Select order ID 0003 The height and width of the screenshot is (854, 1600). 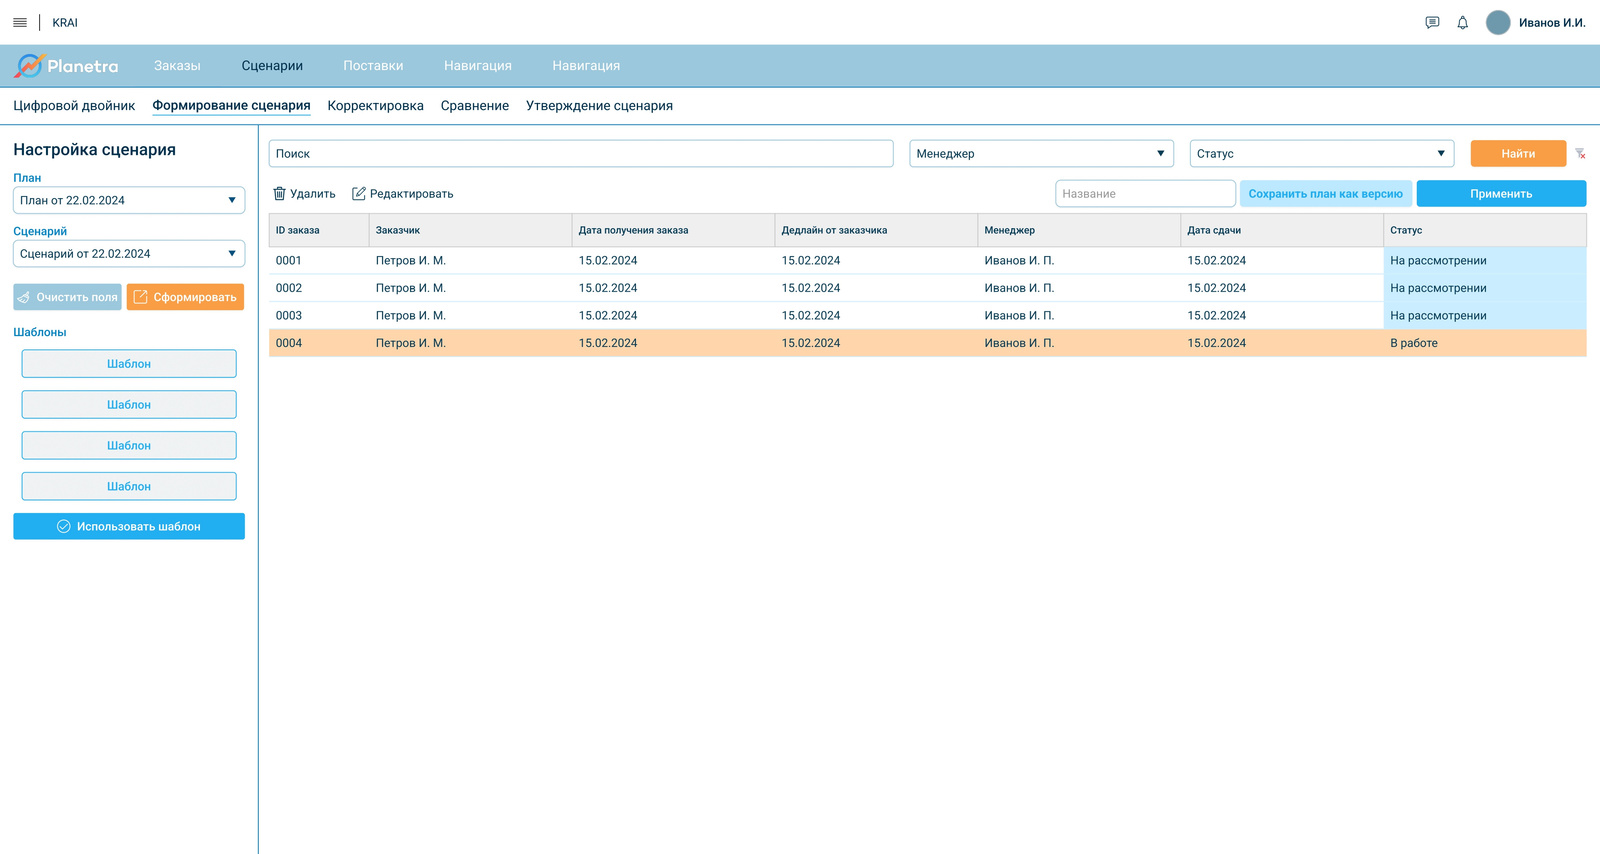coord(289,316)
